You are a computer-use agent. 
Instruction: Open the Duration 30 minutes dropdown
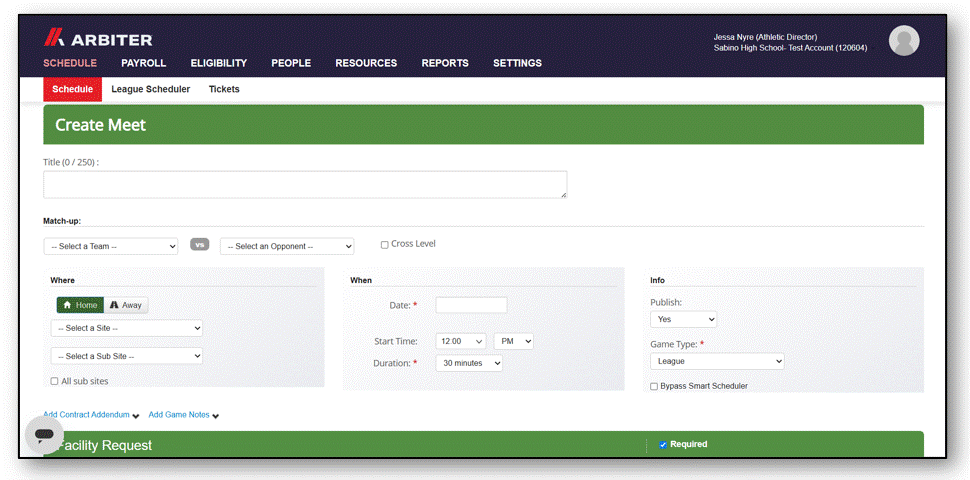(x=469, y=363)
